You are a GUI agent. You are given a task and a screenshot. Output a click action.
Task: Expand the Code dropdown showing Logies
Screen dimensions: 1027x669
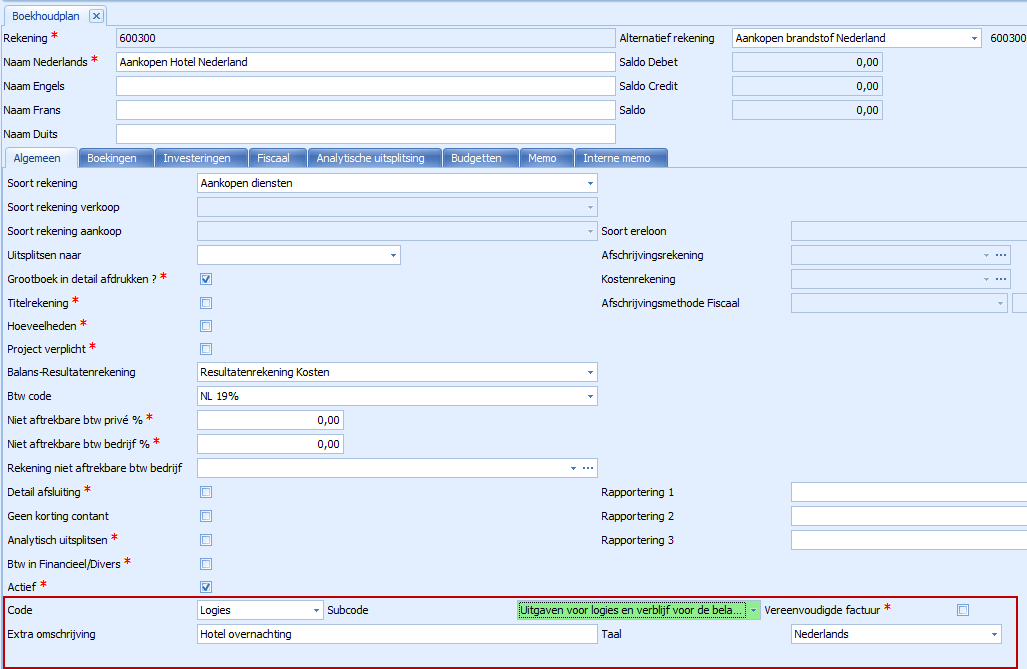pyautogui.click(x=317, y=610)
